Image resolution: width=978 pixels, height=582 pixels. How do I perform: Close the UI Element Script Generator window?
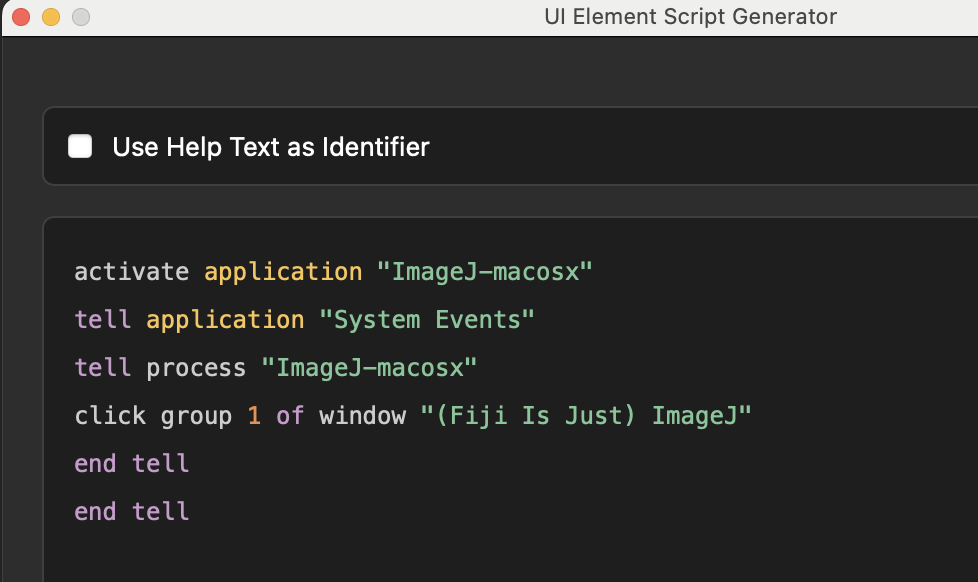[x=21, y=17]
